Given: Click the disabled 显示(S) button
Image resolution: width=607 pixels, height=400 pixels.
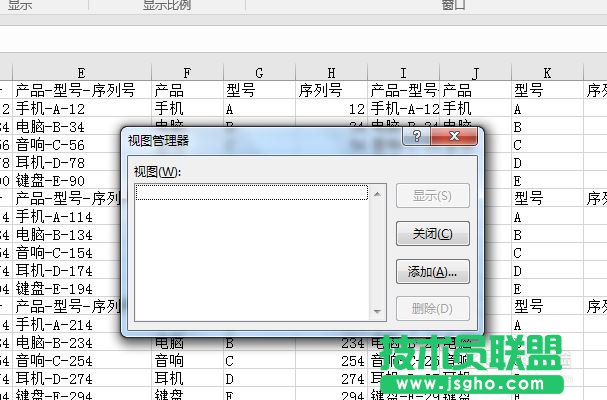Looking at the screenshot, I should (433, 196).
